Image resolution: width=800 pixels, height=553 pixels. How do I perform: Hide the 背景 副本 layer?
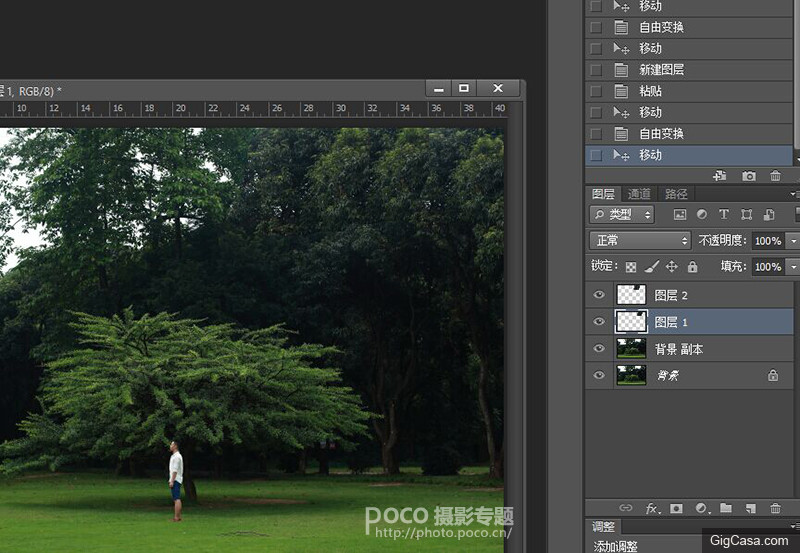pyautogui.click(x=599, y=348)
